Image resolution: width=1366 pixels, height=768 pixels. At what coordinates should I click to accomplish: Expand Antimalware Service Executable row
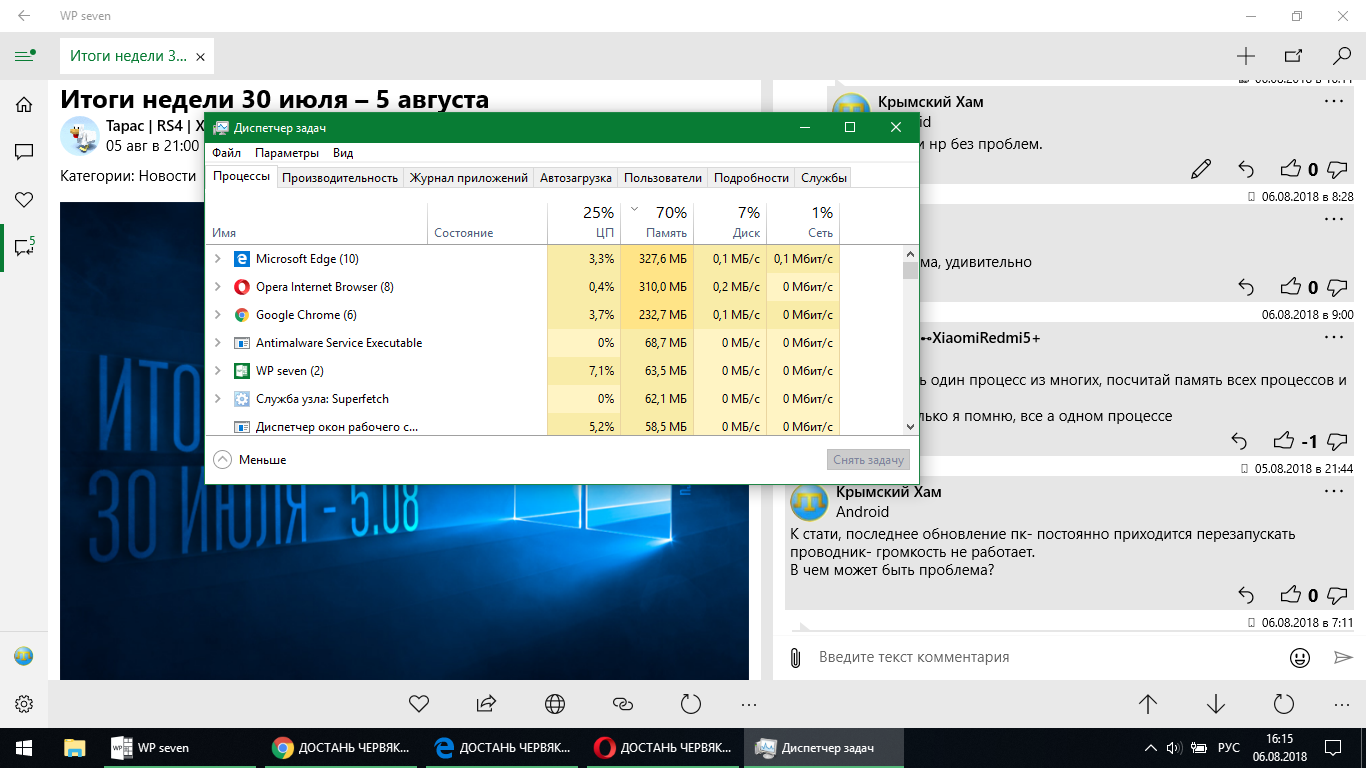218,343
